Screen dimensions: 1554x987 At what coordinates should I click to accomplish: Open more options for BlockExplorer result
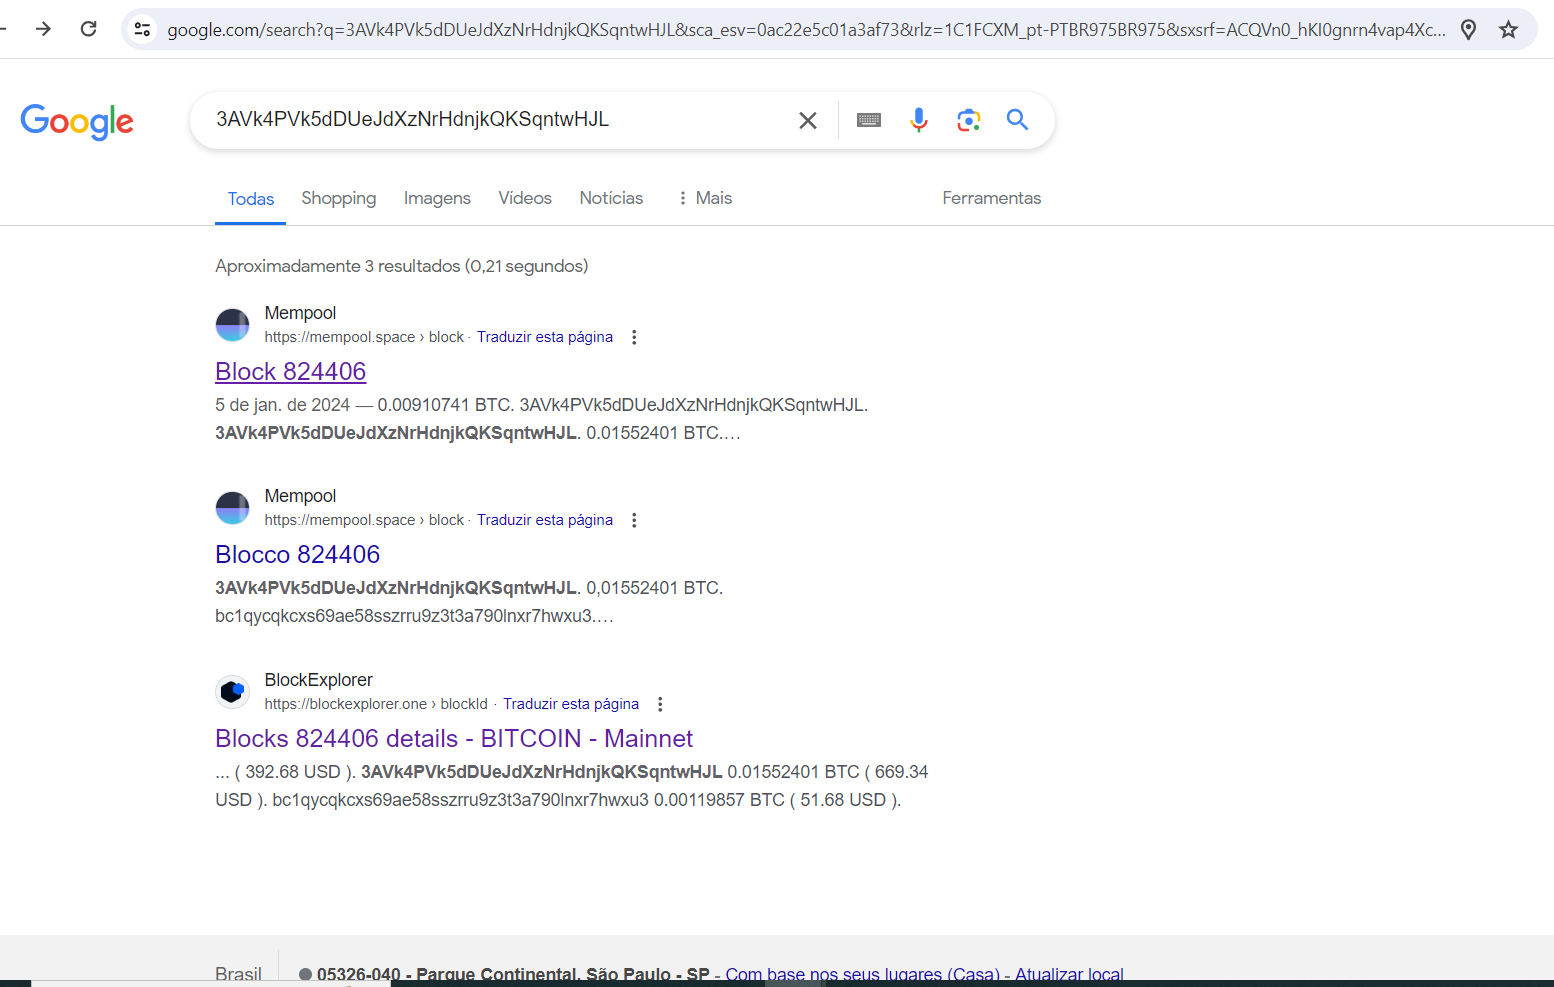(660, 704)
